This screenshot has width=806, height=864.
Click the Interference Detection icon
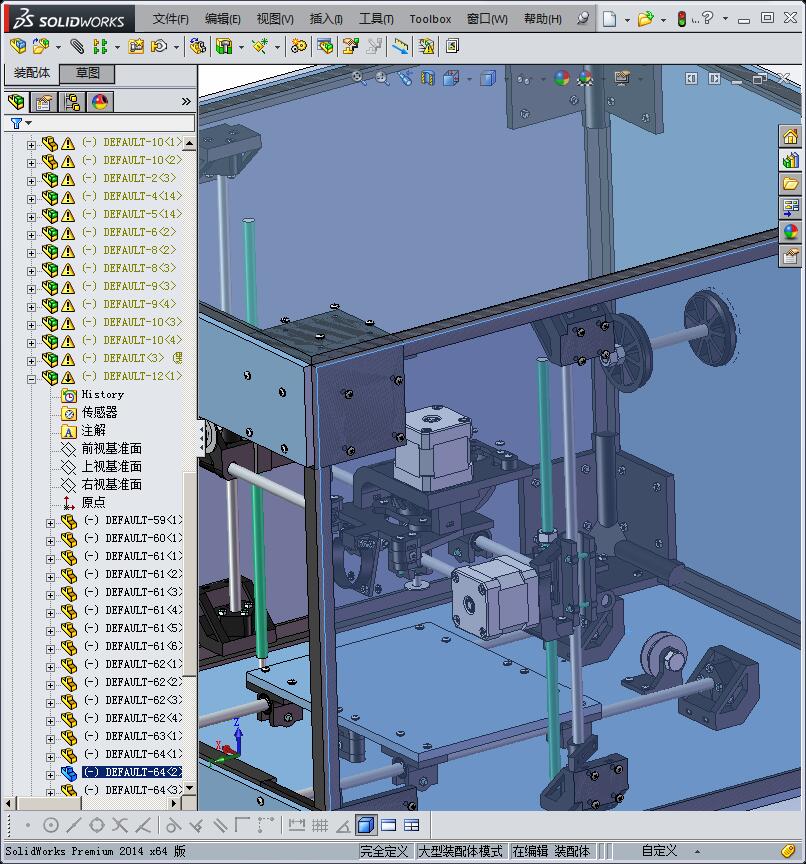coord(401,46)
